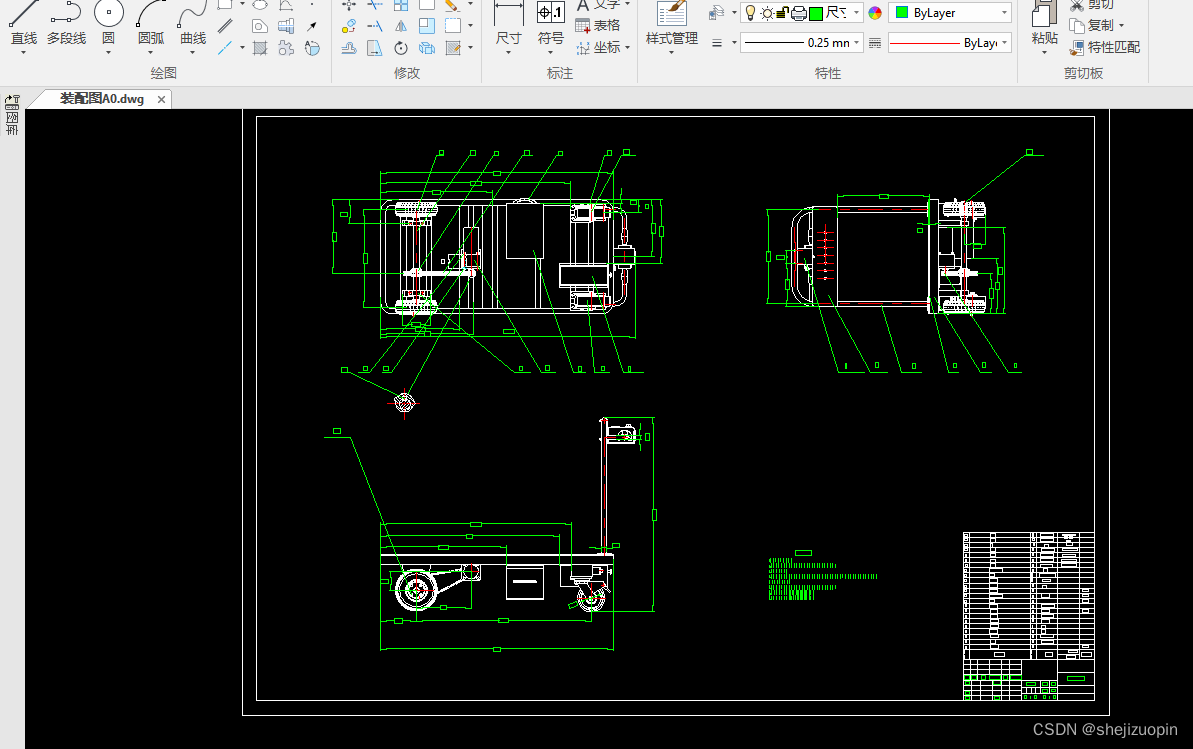1193x749 pixels.
Task: Select the stretch tool in 修改
Action: (375, 48)
